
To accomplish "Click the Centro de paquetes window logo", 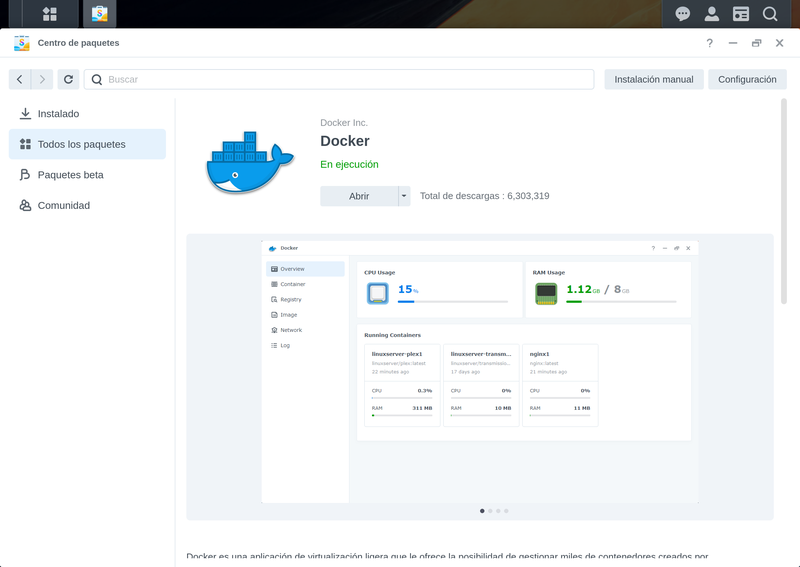I will (x=21, y=43).
